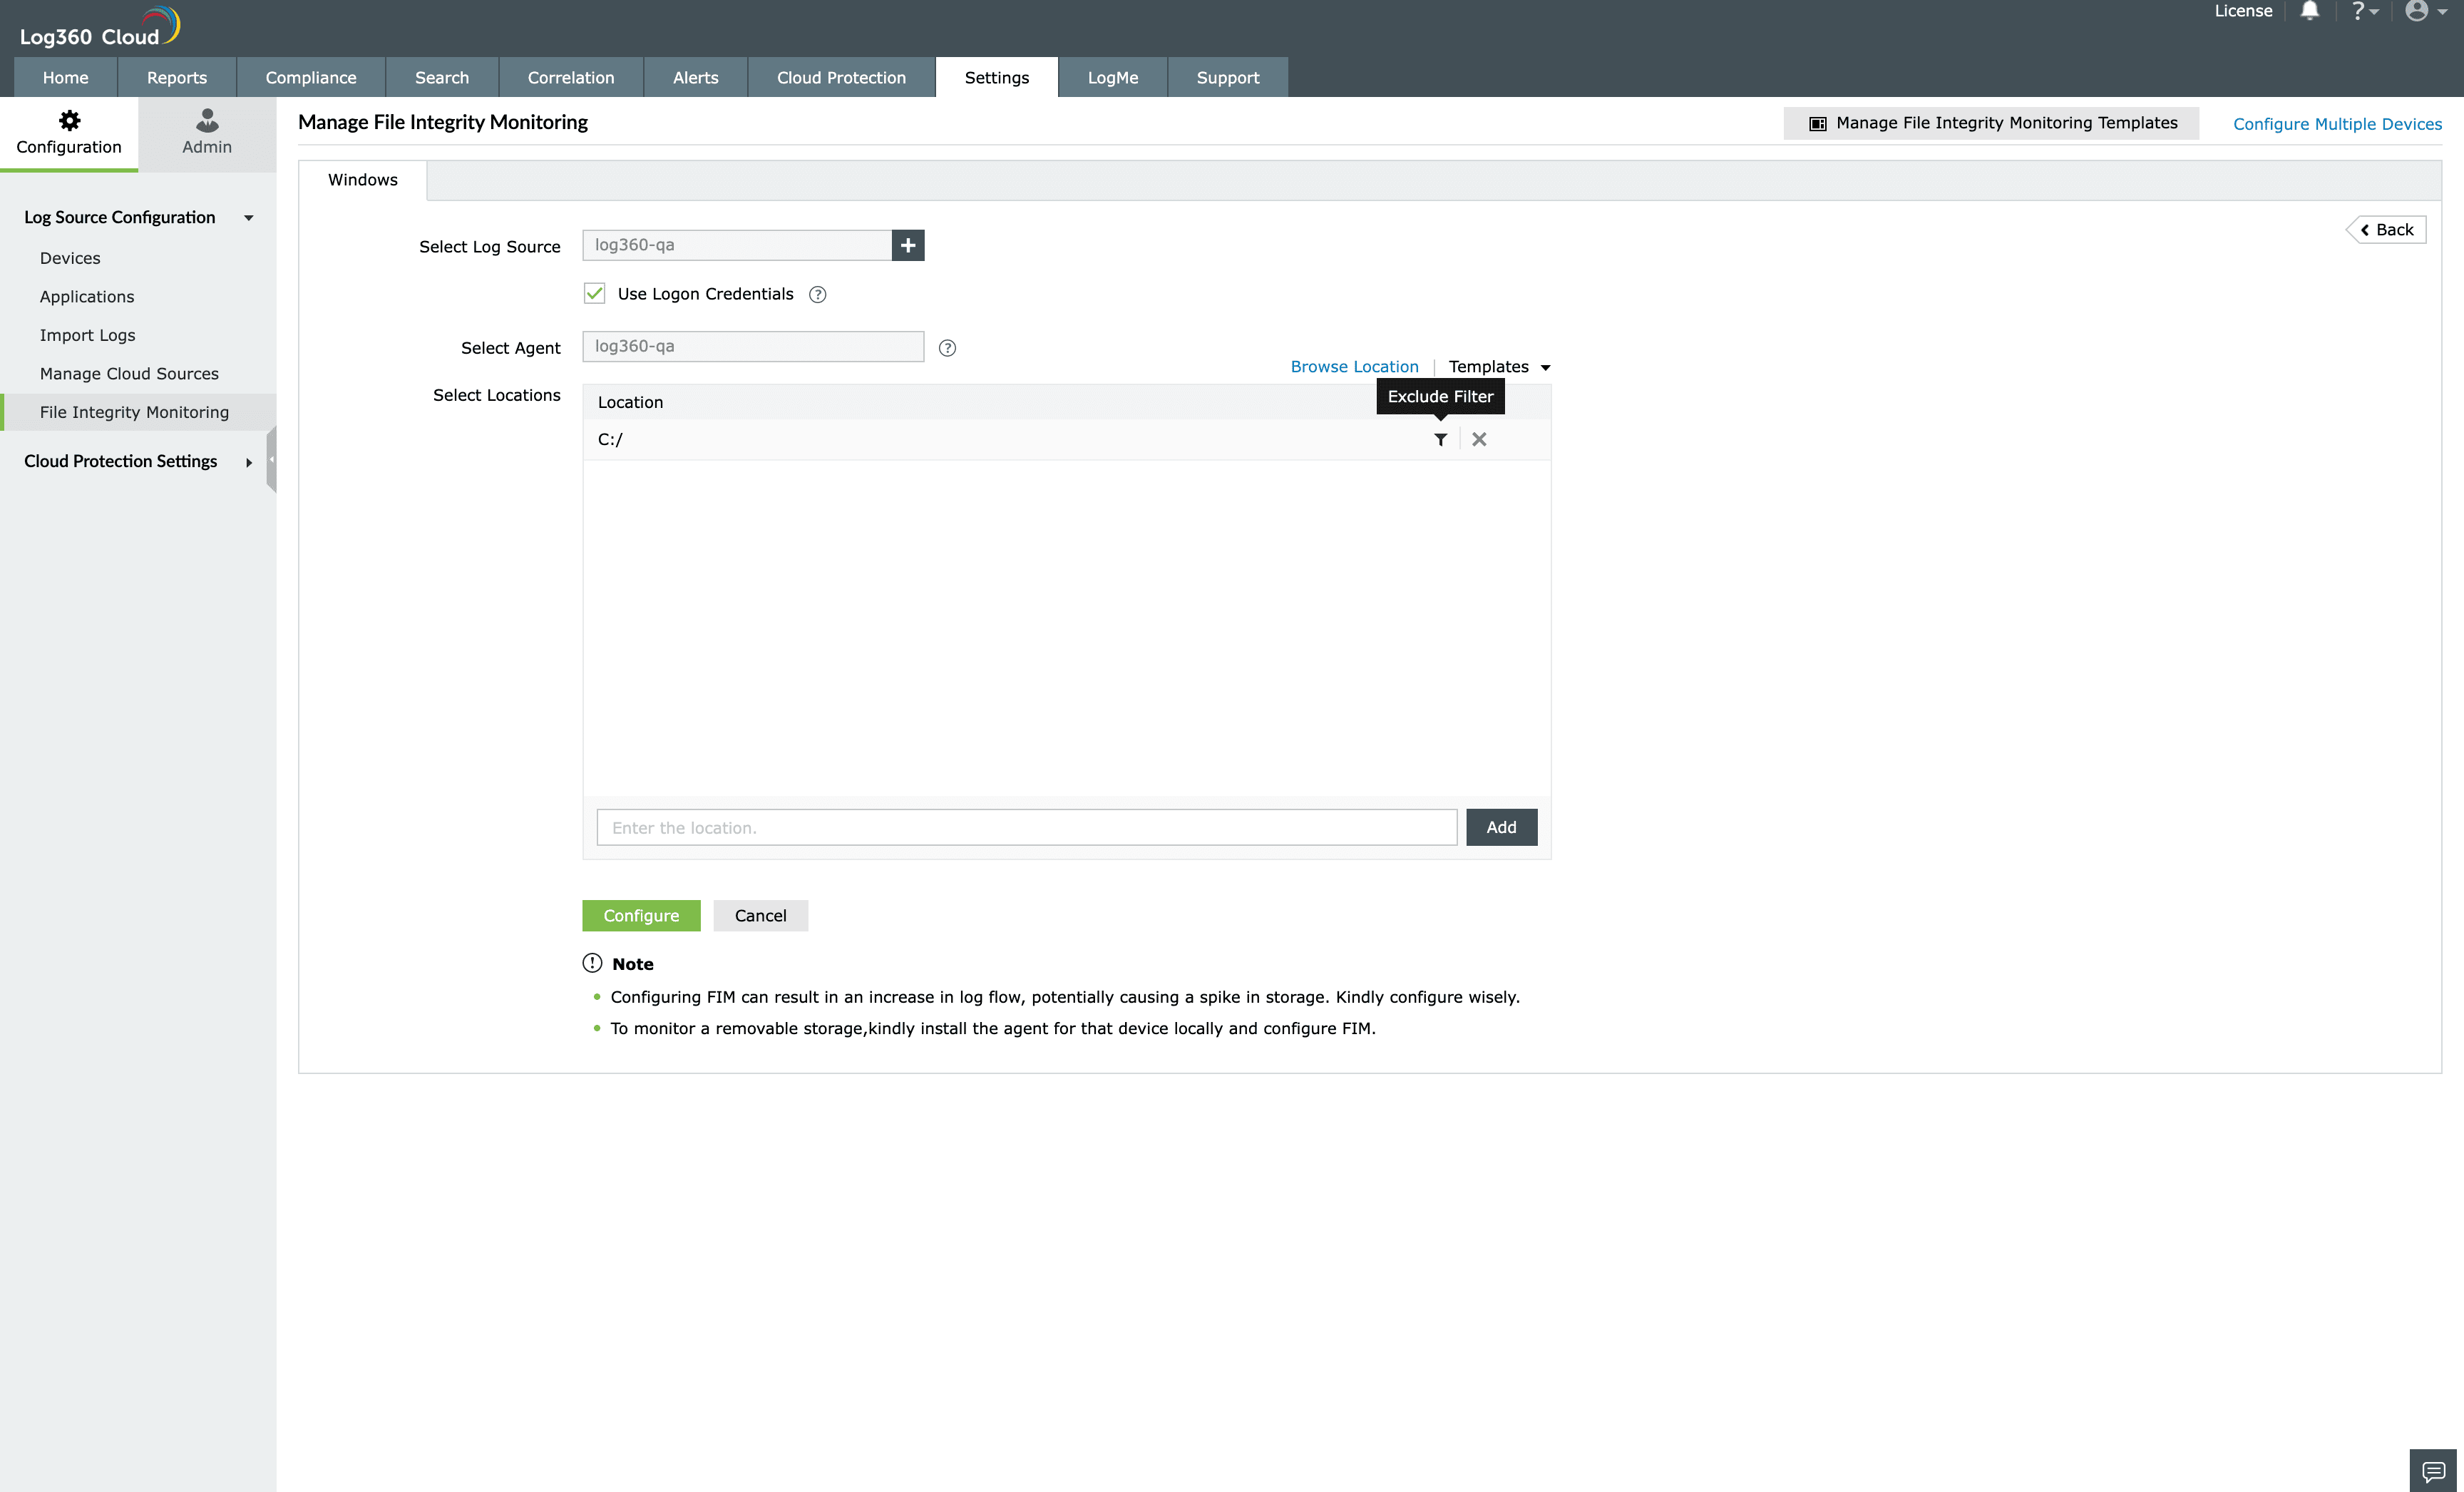Click help icon next to Select Agent
Screen dimensions: 2464x1492
pos(947,348)
